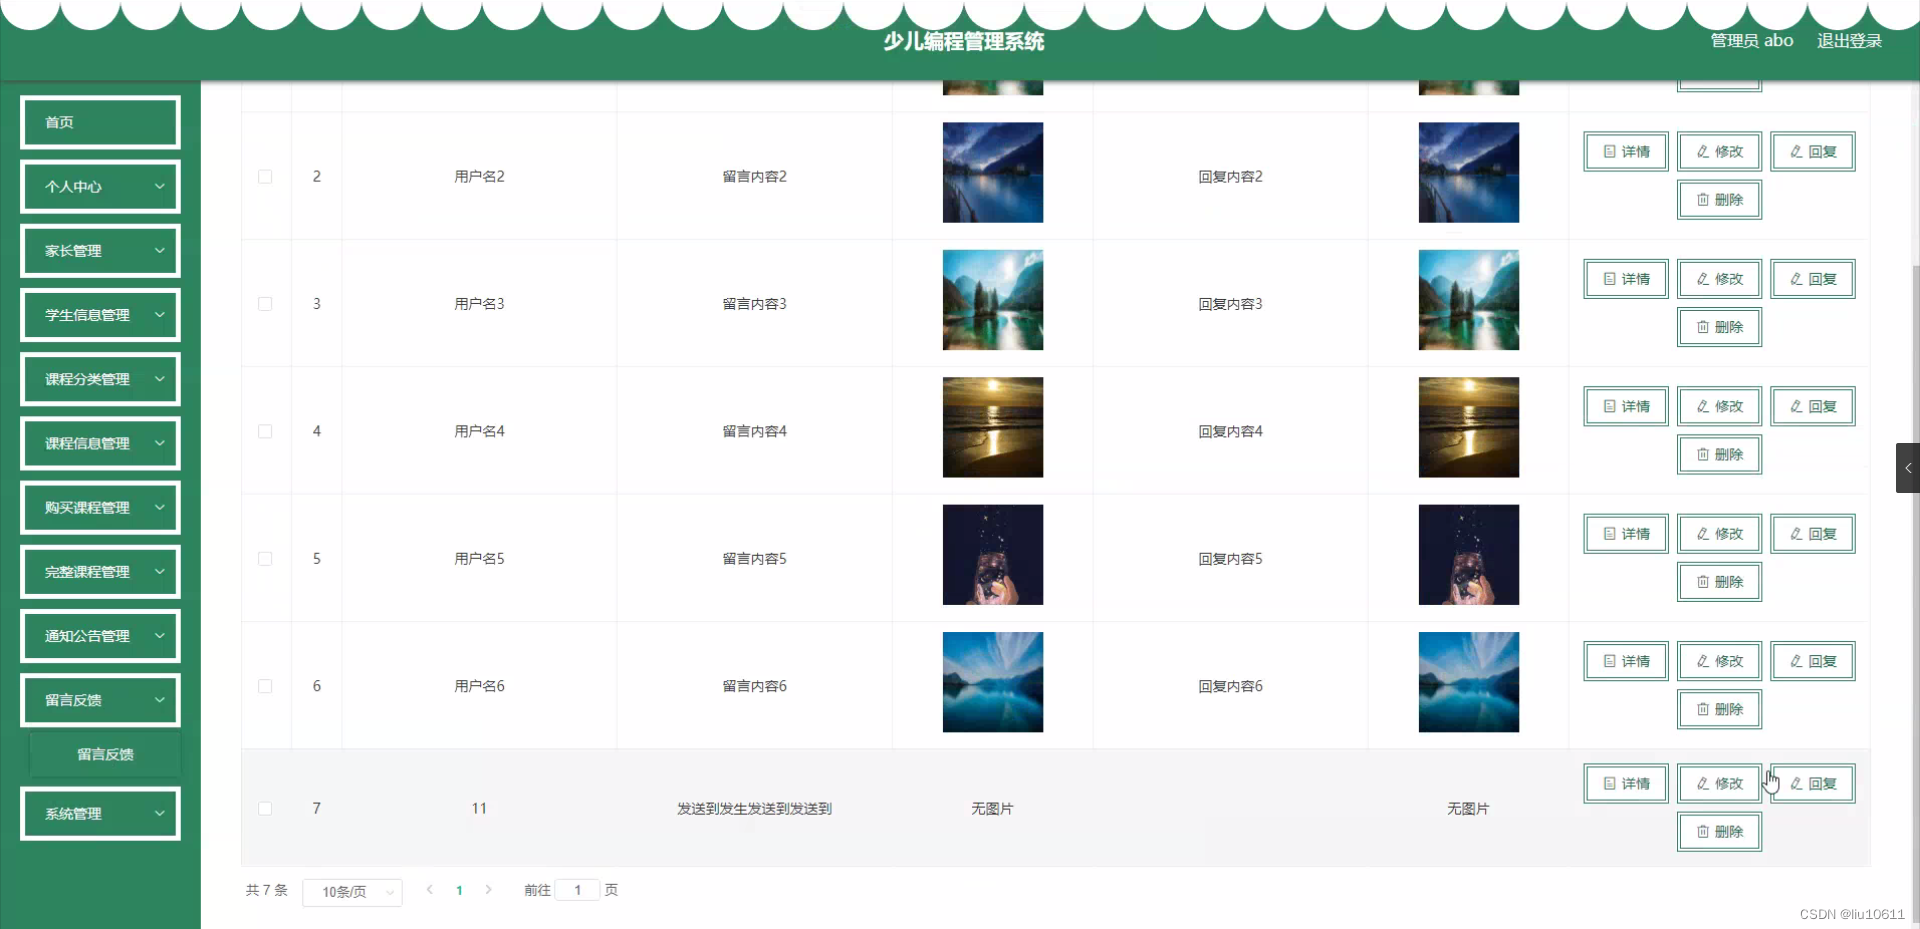
Task: Click 退出登录 to log out
Action: click(1848, 41)
